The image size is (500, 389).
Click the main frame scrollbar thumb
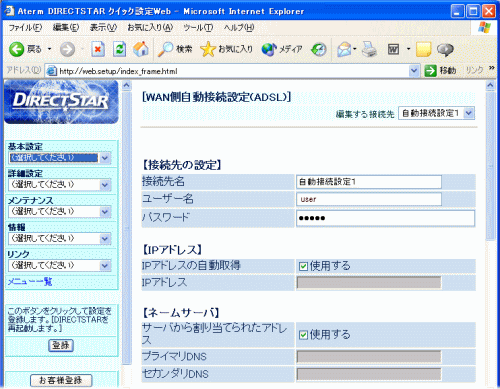(x=490, y=166)
